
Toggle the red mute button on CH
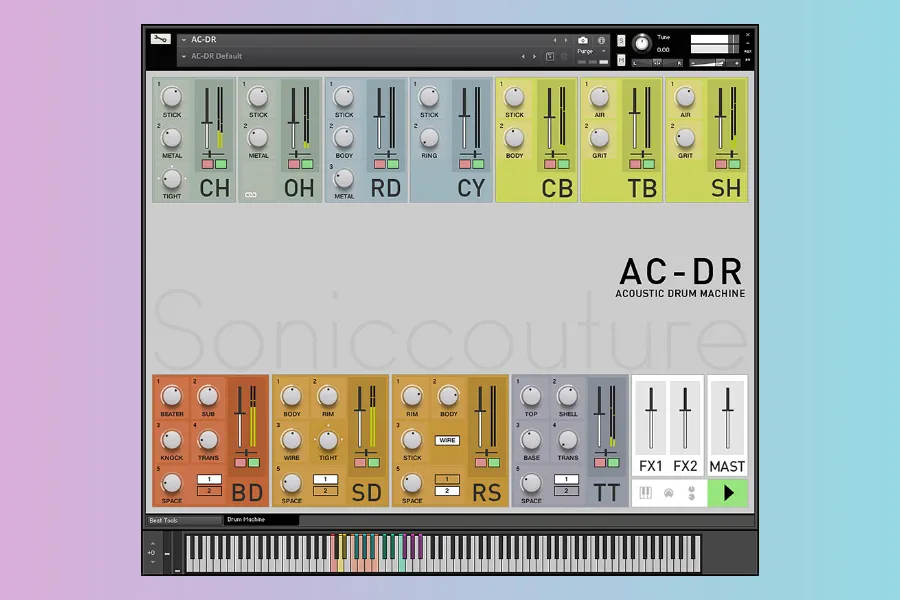click(x=208, y=163)
